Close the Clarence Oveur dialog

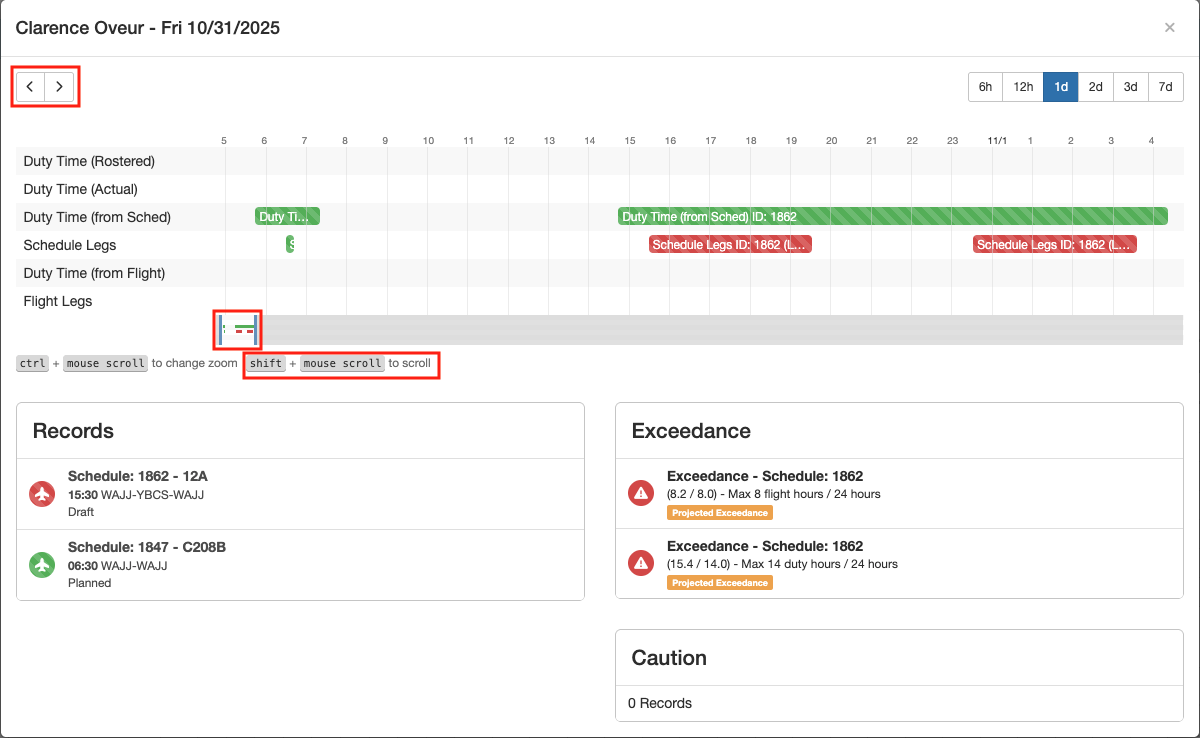click(x=1169, y=28)
